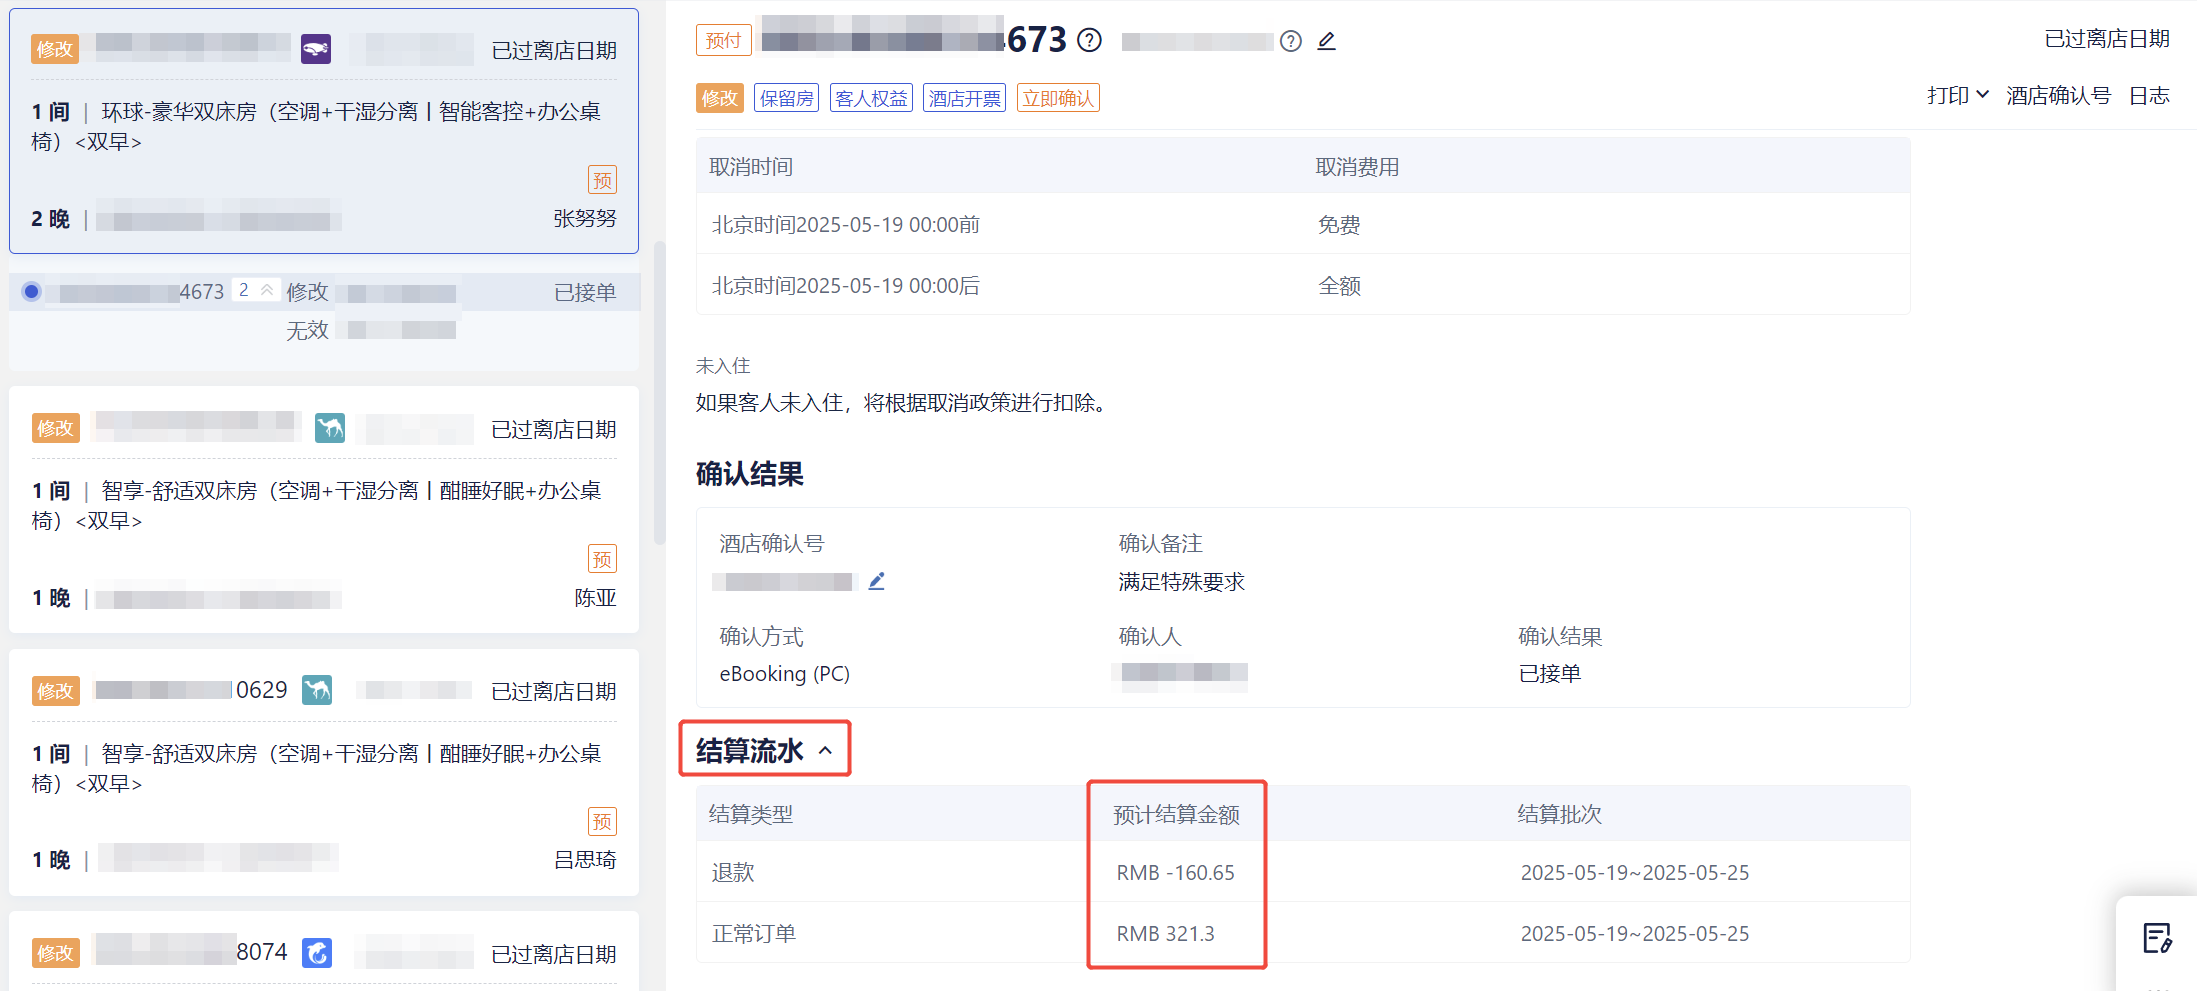Click the 客人权益 tag button

point(871,98)
